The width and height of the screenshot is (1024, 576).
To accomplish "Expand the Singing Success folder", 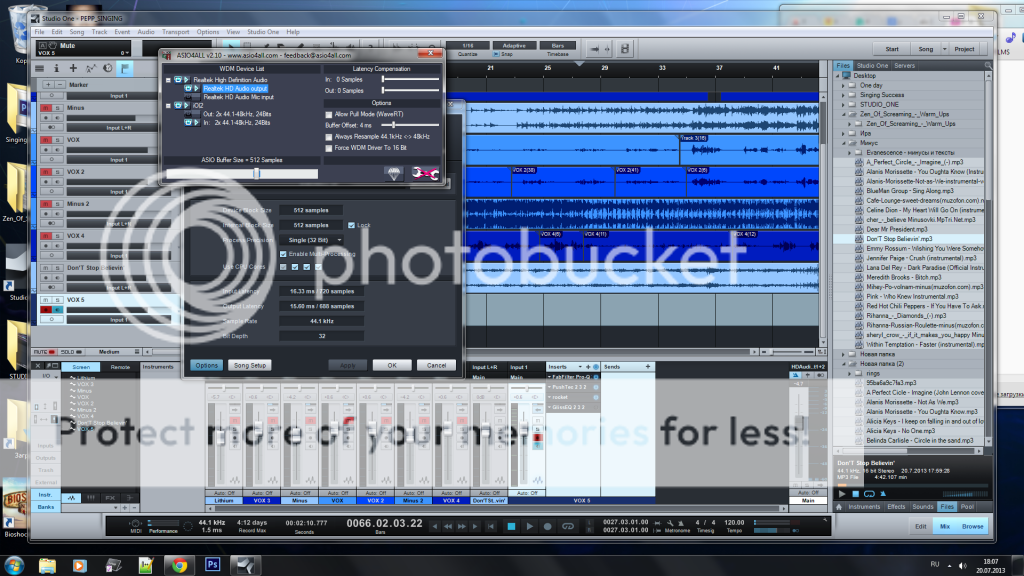I will click(843, 95).
